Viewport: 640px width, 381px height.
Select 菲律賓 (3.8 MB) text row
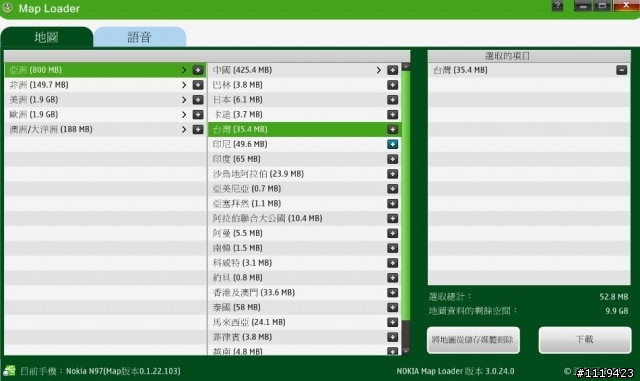(x=242, y=337)
